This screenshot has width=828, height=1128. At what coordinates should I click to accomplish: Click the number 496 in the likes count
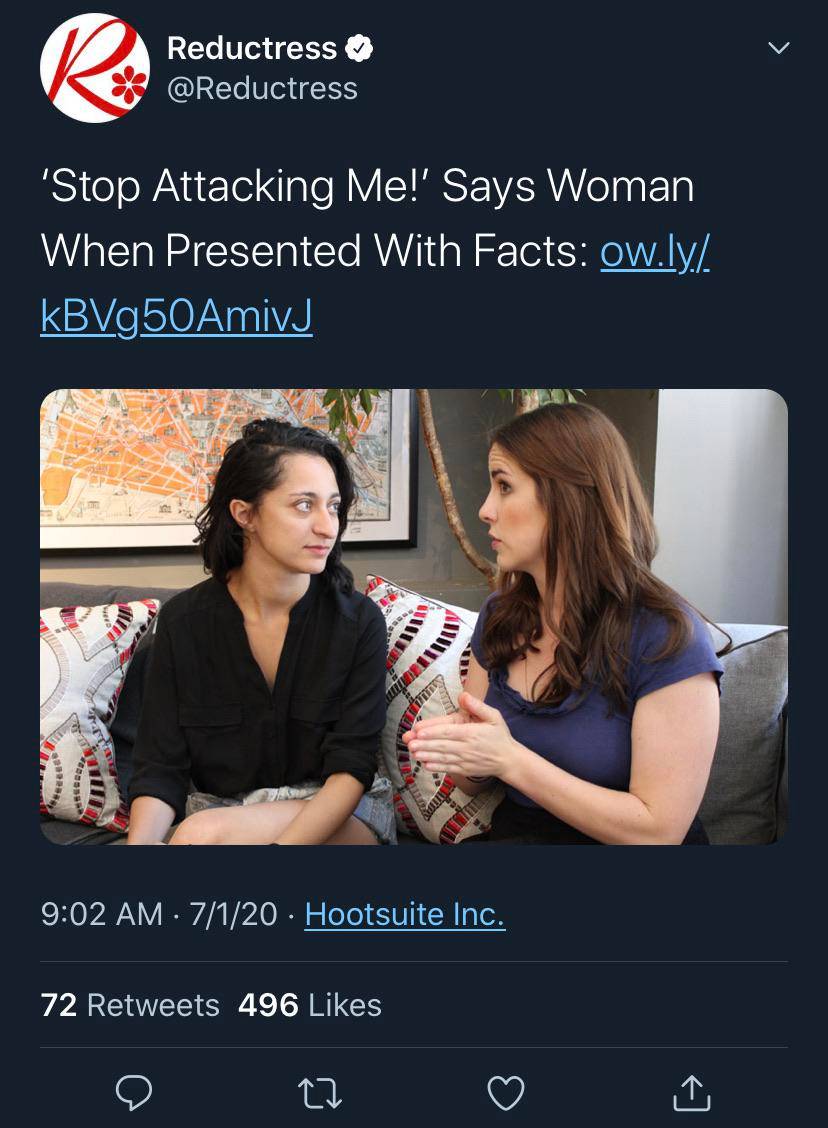(x=268, y=1005)
